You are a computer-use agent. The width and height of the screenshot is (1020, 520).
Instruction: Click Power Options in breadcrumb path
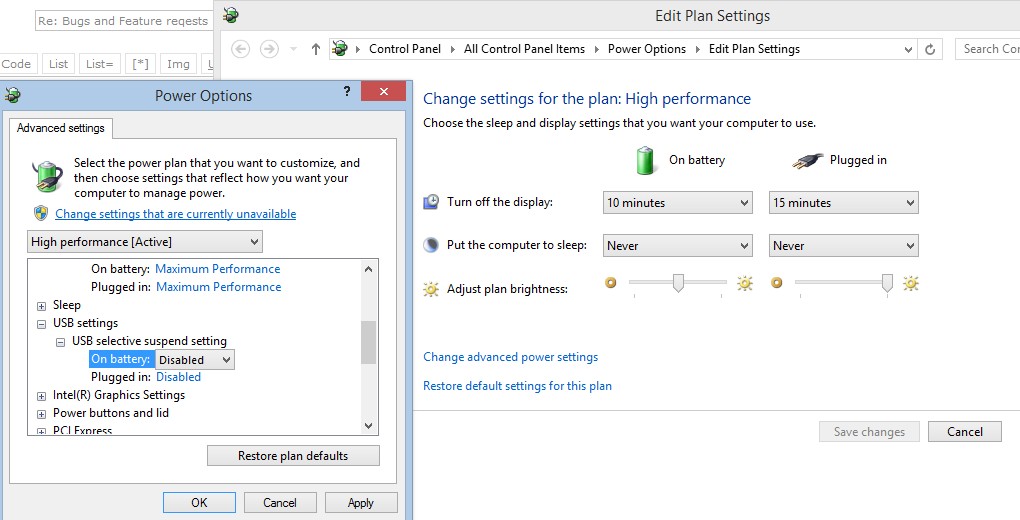click(x=646, y=49)
